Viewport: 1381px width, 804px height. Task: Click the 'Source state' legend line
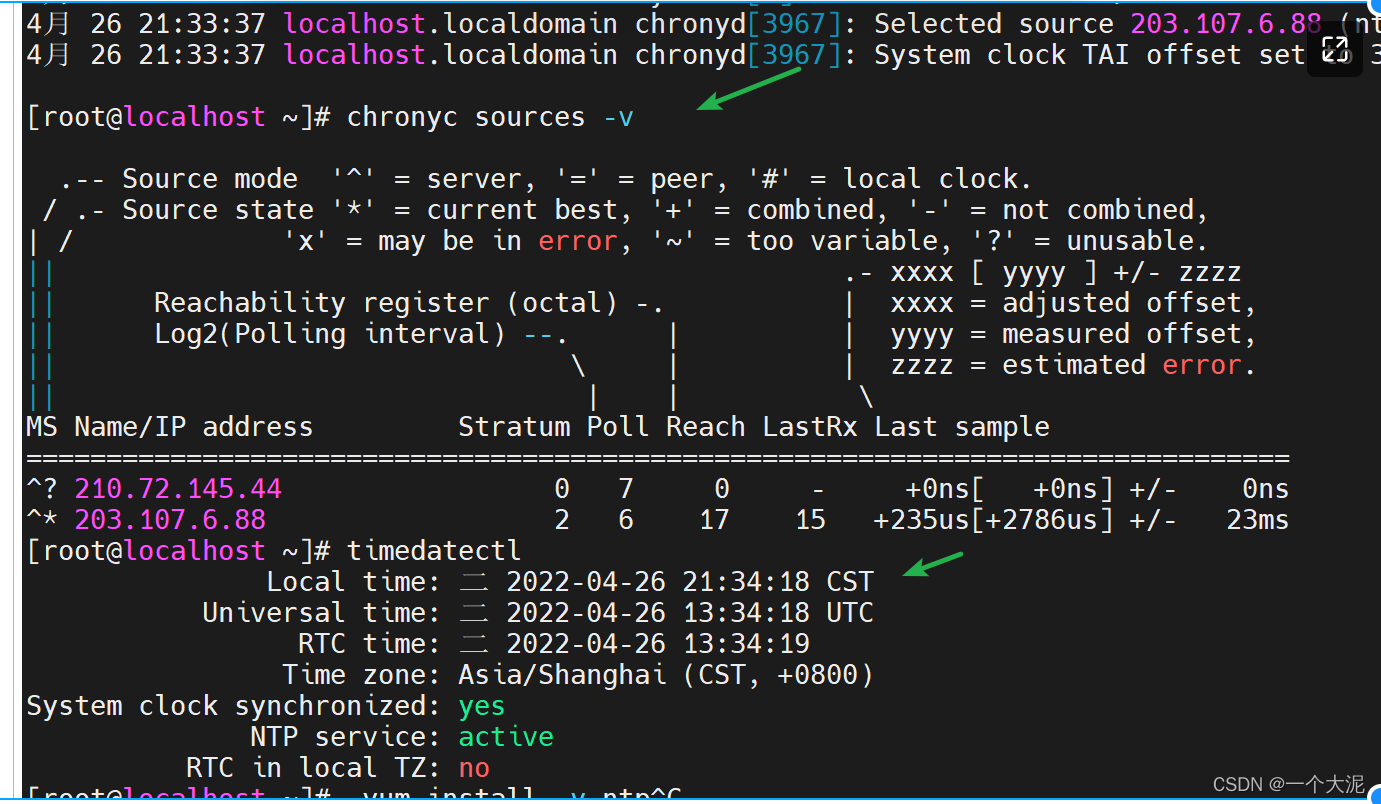pos(626,210)
